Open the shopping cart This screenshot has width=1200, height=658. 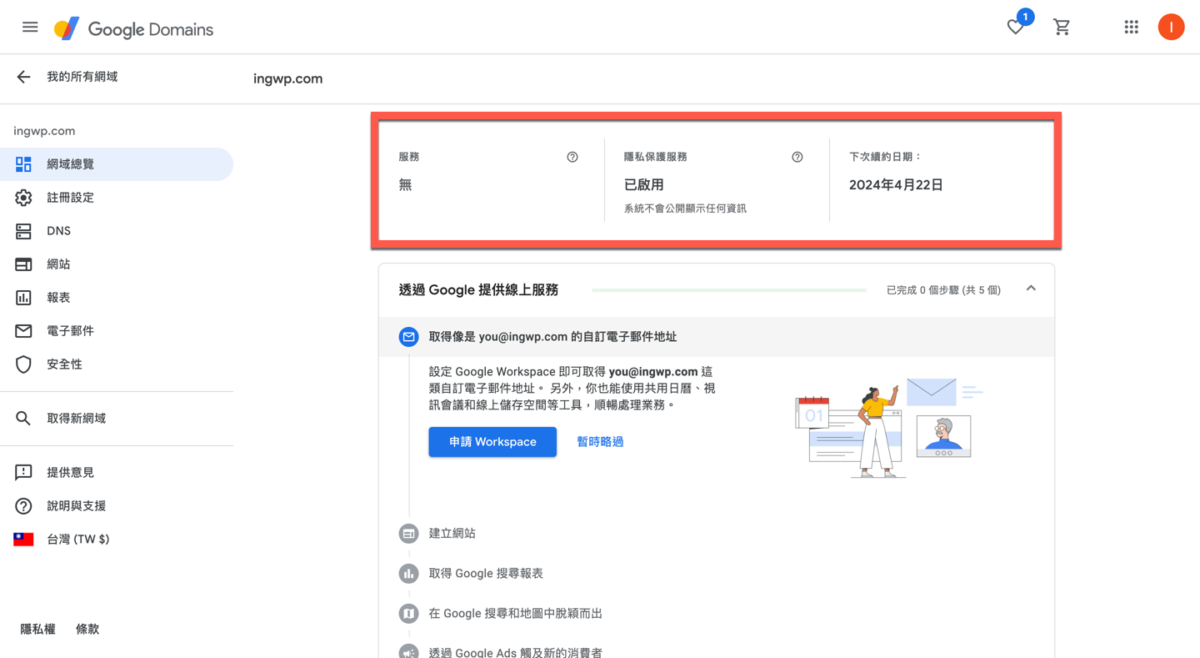pos(1062,28)
